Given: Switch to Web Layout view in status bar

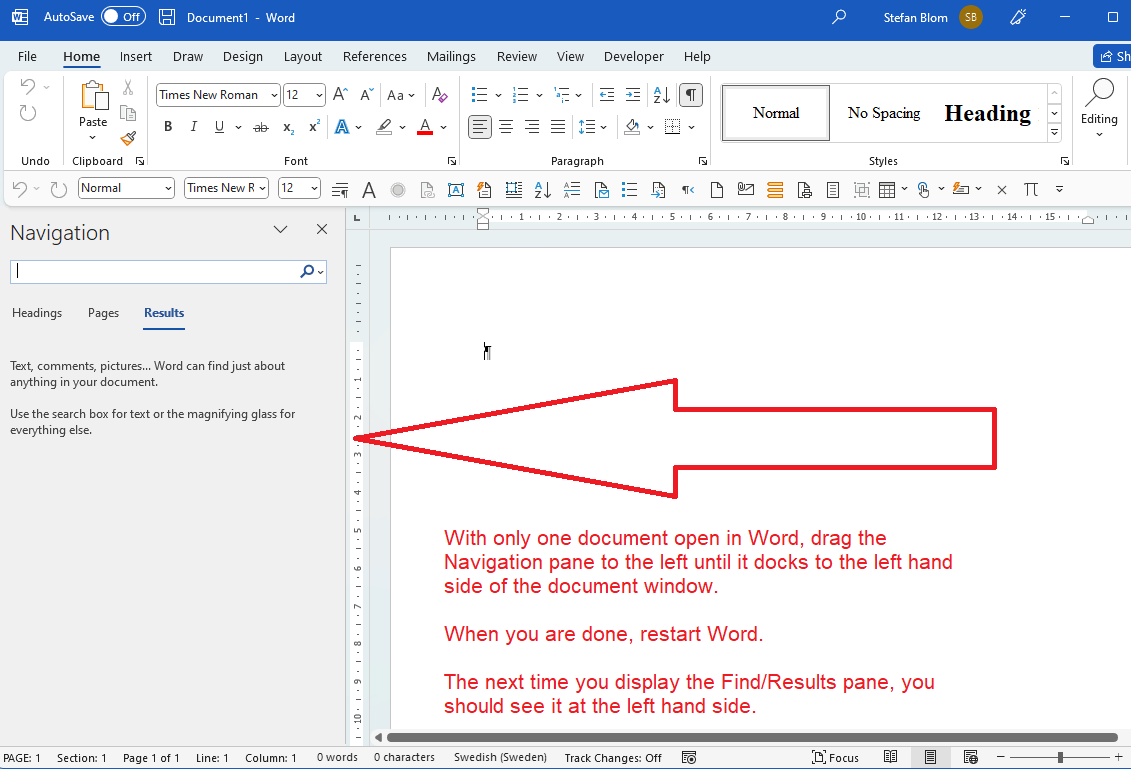Looking at the screenshot, I should click(971, 757).
